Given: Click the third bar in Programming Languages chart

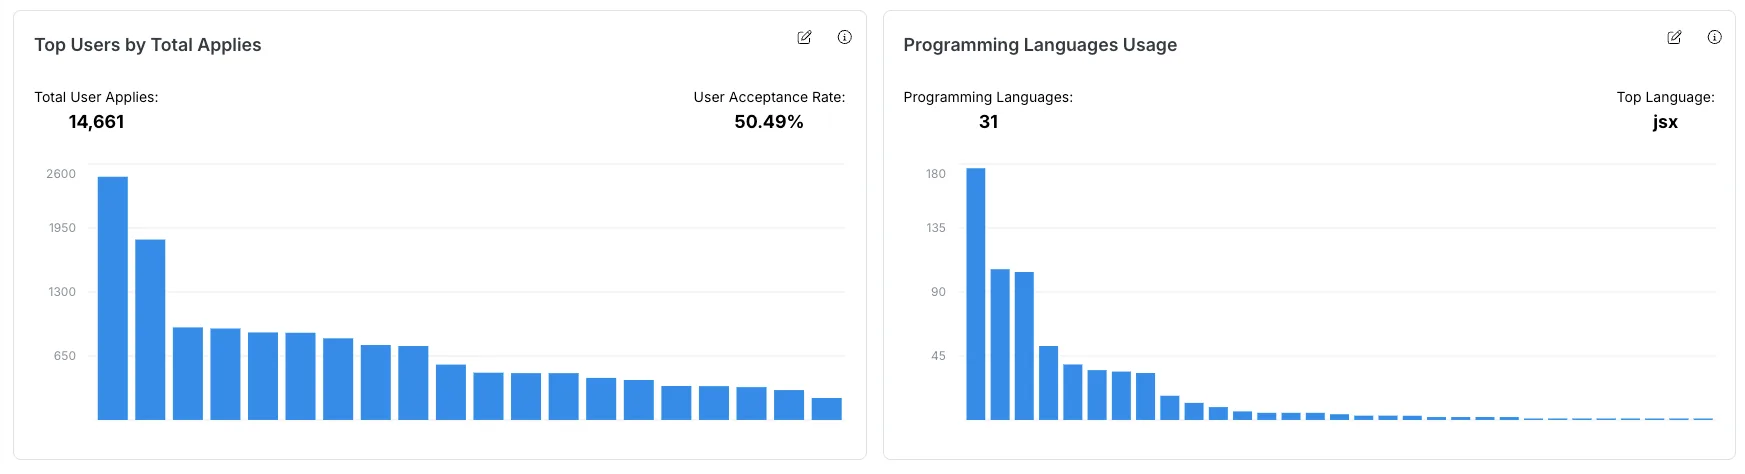Looking at the screenshot, I should click(1024, 346).
